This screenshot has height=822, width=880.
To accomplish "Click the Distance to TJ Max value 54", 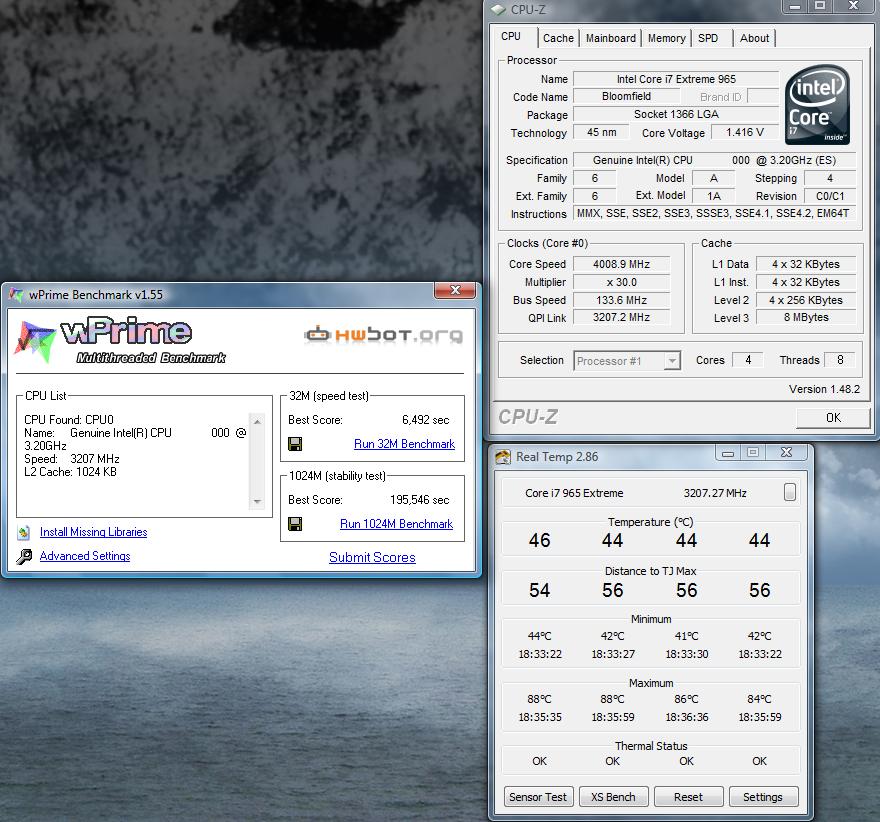I will coord(539,590).
